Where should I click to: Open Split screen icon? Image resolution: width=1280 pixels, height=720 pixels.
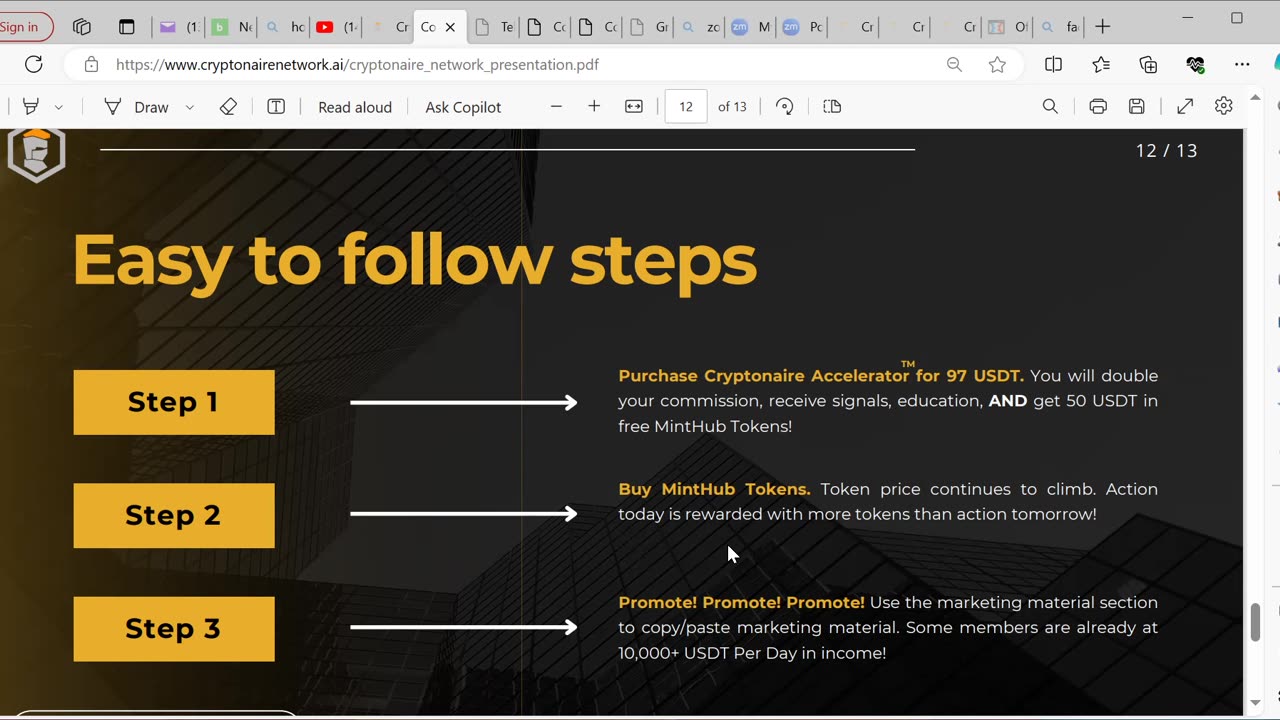(x=1053, y=64)
